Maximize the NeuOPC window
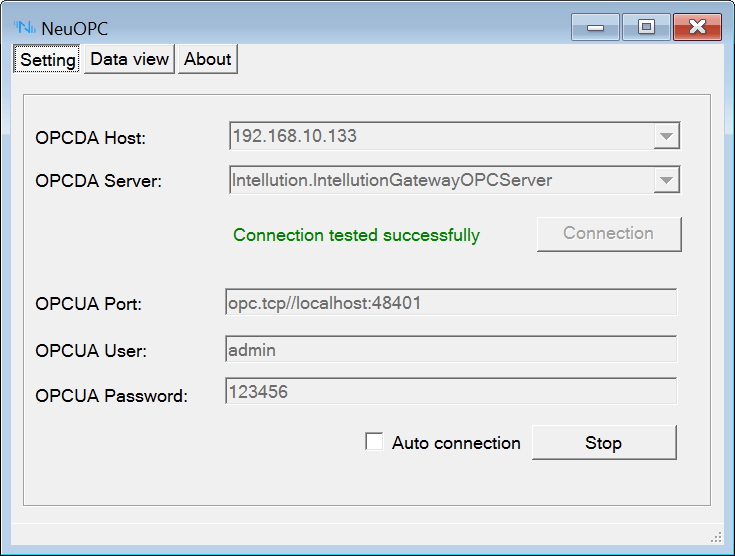The width and height of the screenshot is (735, 556). (646, 27)
